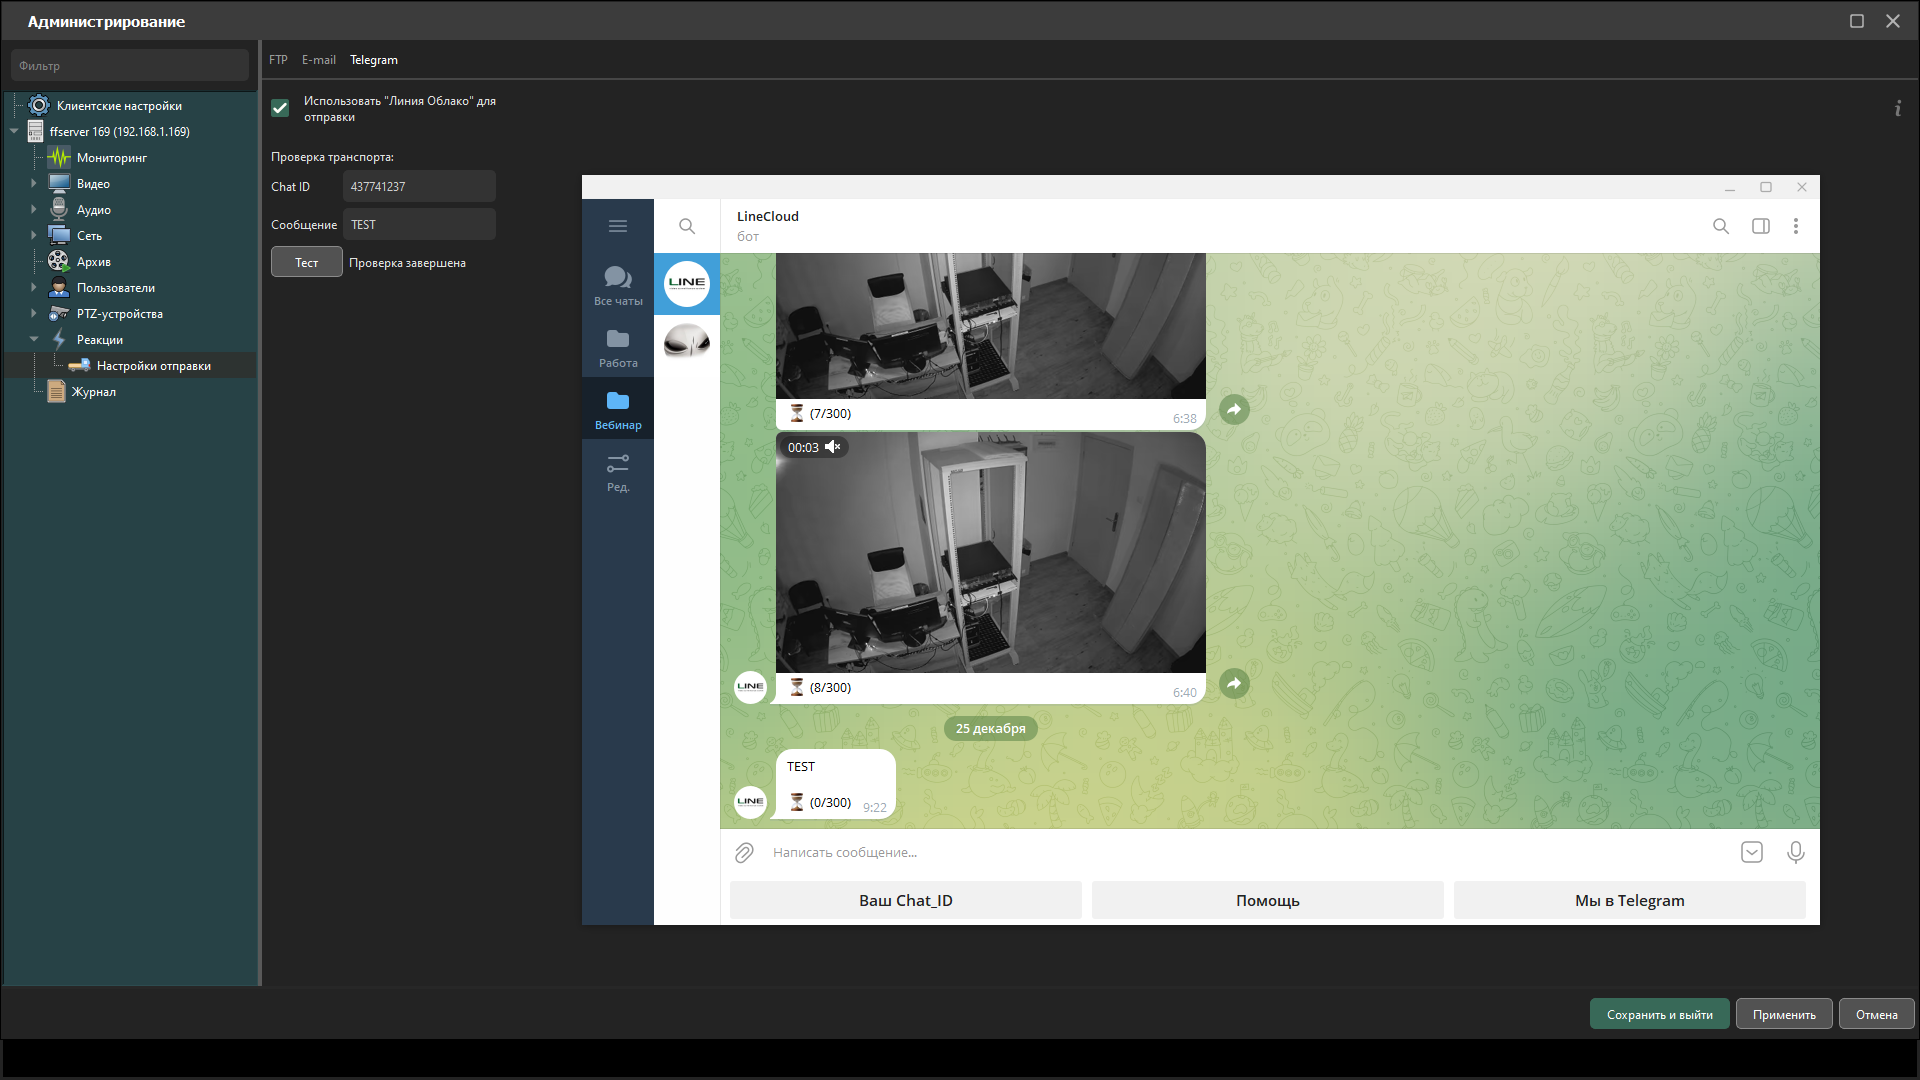Click the Применить button
This screenshot has height=1080, width=1920.
(x=1783, y=1014)
